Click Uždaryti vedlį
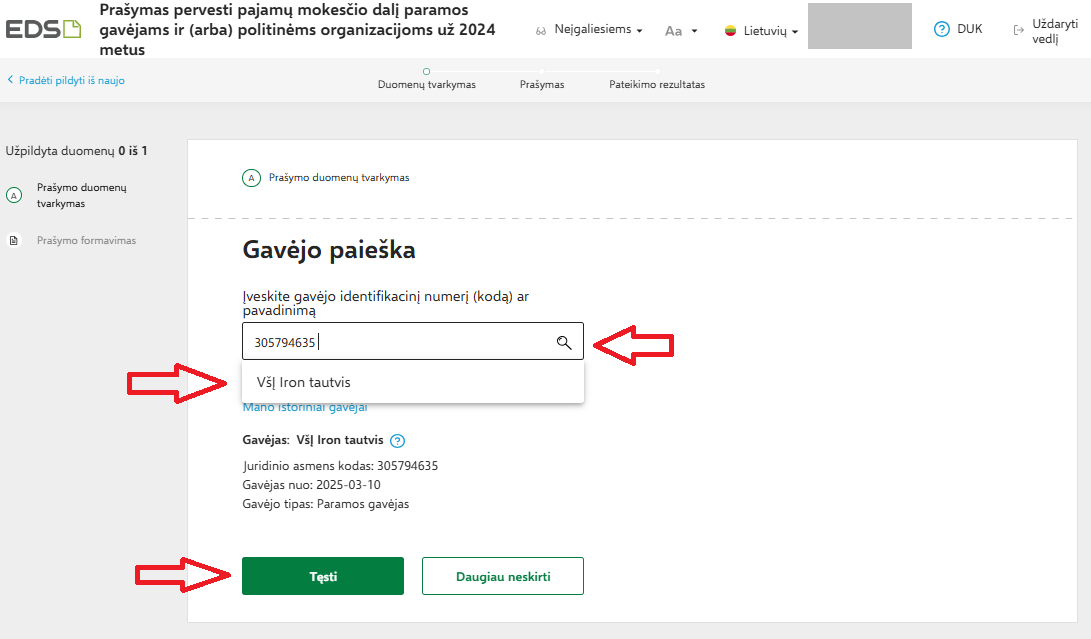Viewport: 1091px width, 639px height. [1055, 31]
